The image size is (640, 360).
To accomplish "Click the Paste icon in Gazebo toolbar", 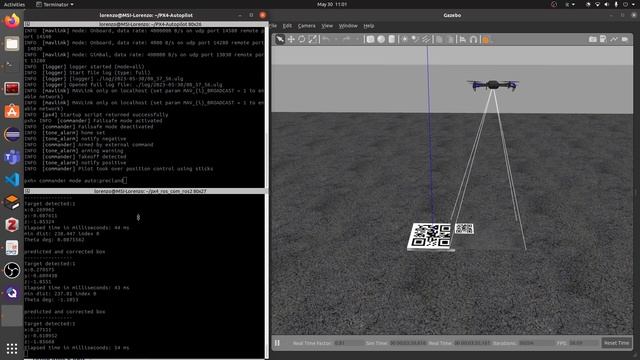I will (x=450, y=39).
